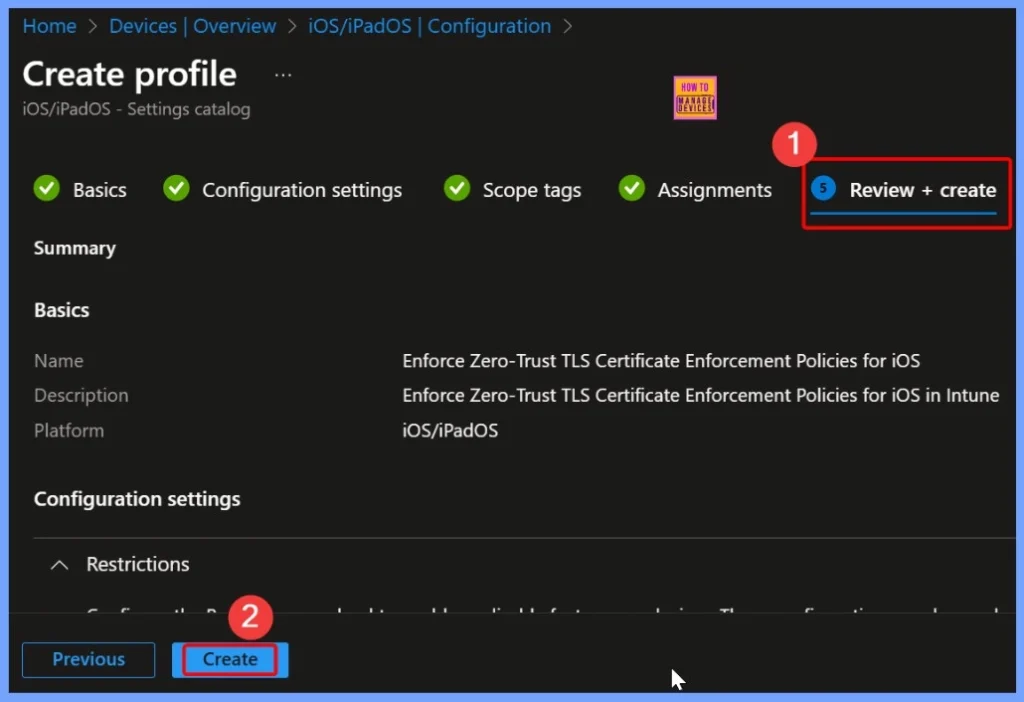Viewport: 1024px width, 702px height.
Task: Click the breadcrumb chevron after Home
Action: [90, 26]
